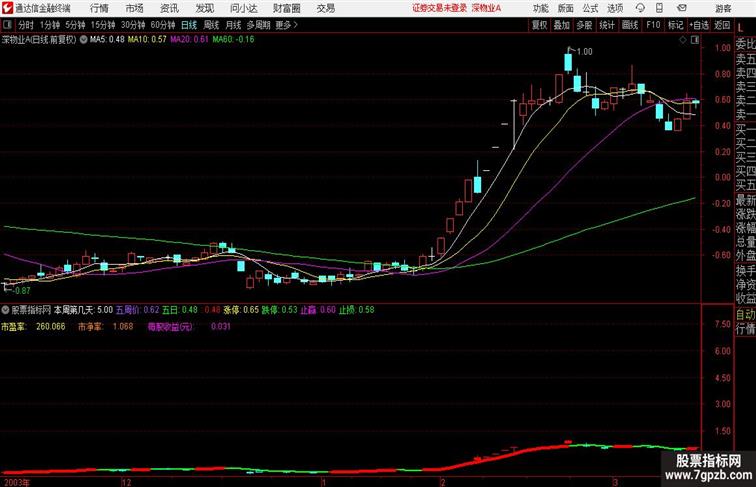
Task: Click the 3 month marker on time axis
Action: click(615, 482)
